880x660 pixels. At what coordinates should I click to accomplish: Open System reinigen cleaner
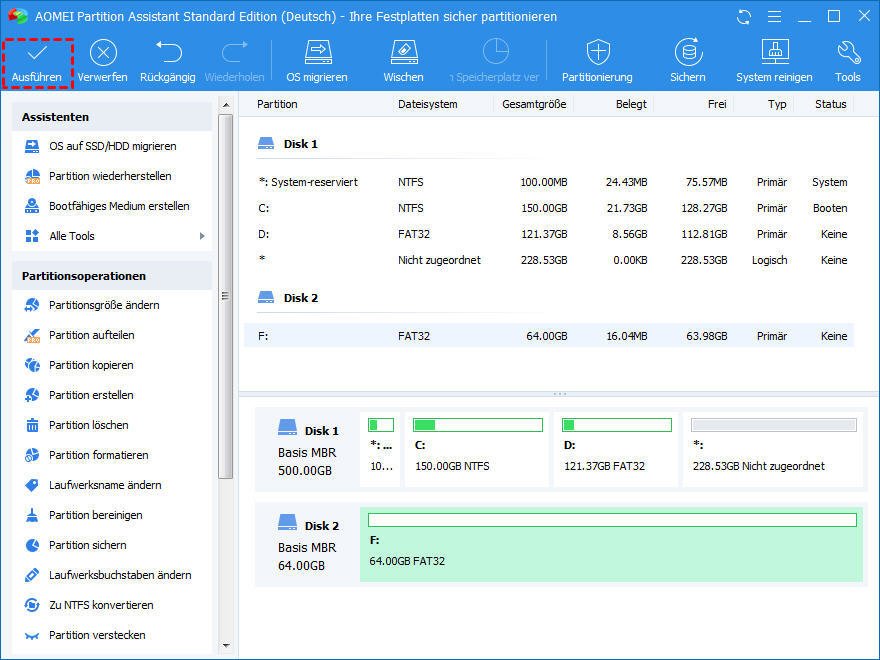point(774,53)
